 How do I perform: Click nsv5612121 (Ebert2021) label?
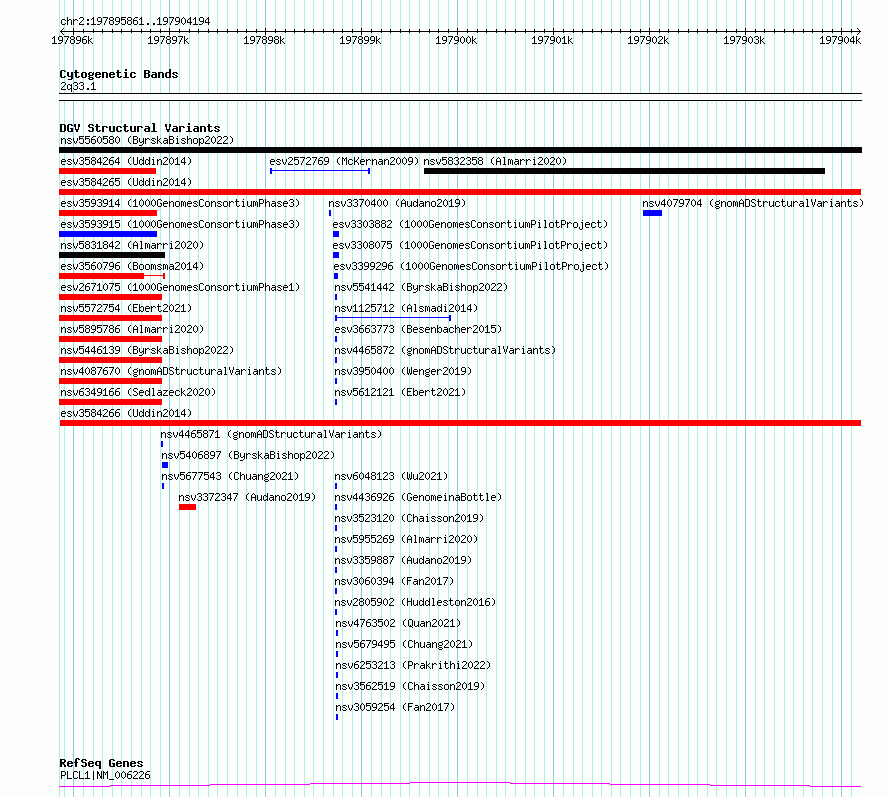coord(400,392)
